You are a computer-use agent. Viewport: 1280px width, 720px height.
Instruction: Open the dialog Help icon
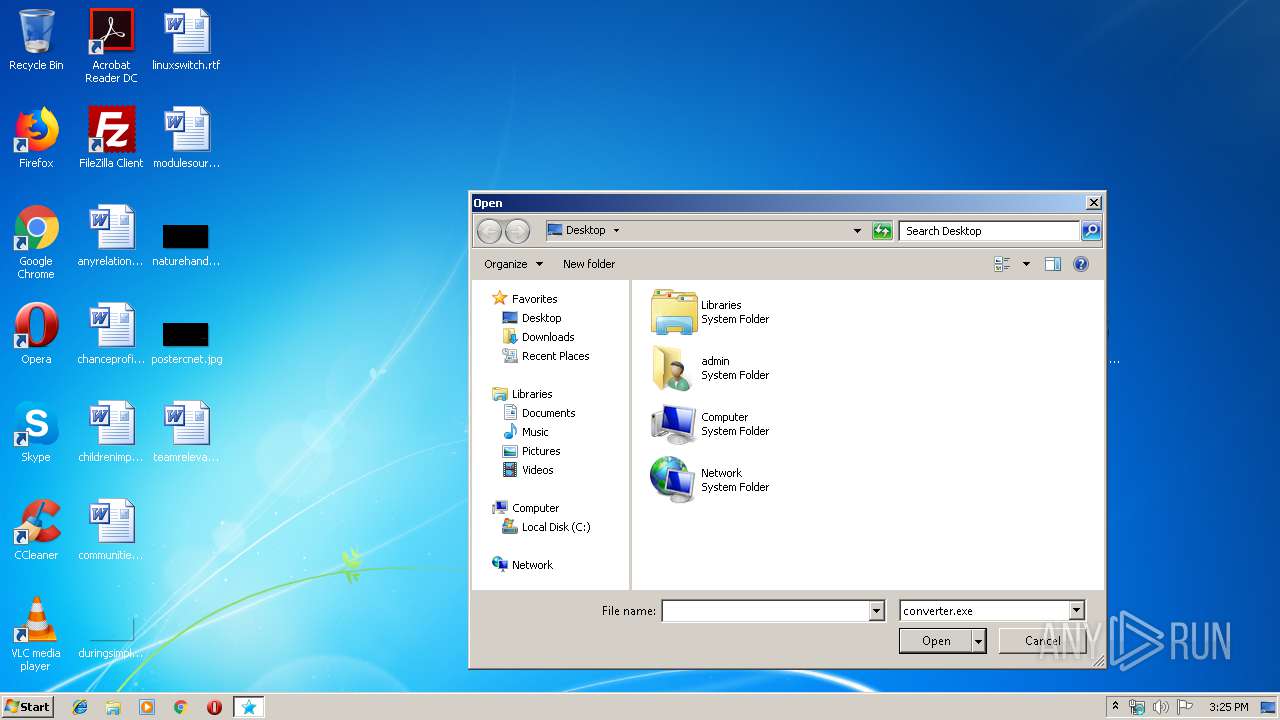point(1080,264)
